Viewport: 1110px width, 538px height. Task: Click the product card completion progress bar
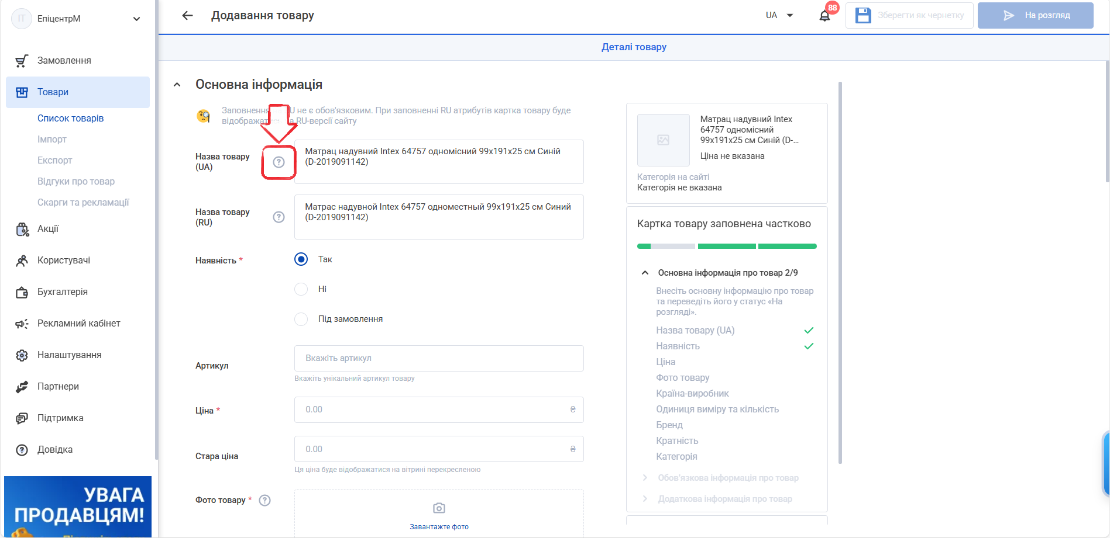point(727,246)
